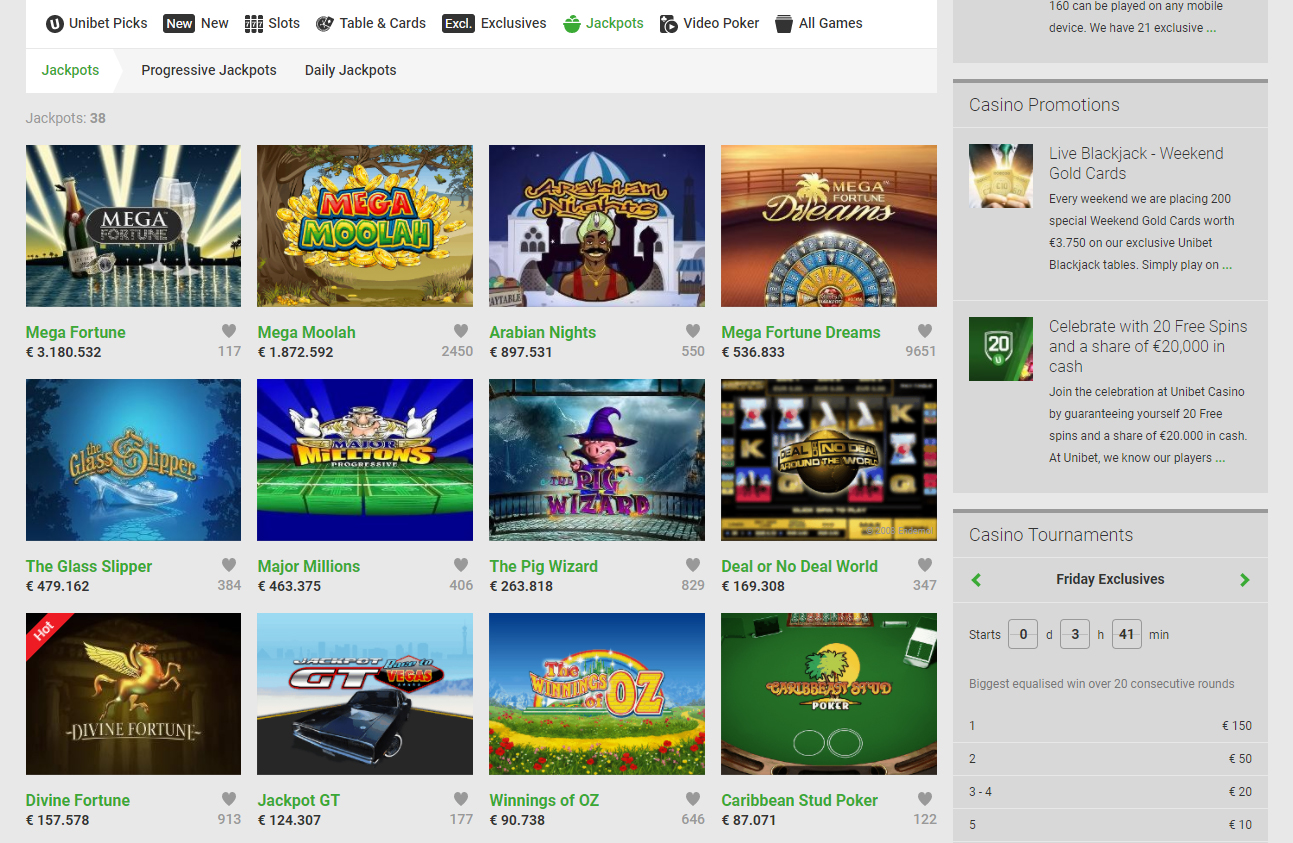Expand the Live Blackjack promotion text ellipsis
Image resolution: width=1293 pixels, height=843 pixels.
1227,265
